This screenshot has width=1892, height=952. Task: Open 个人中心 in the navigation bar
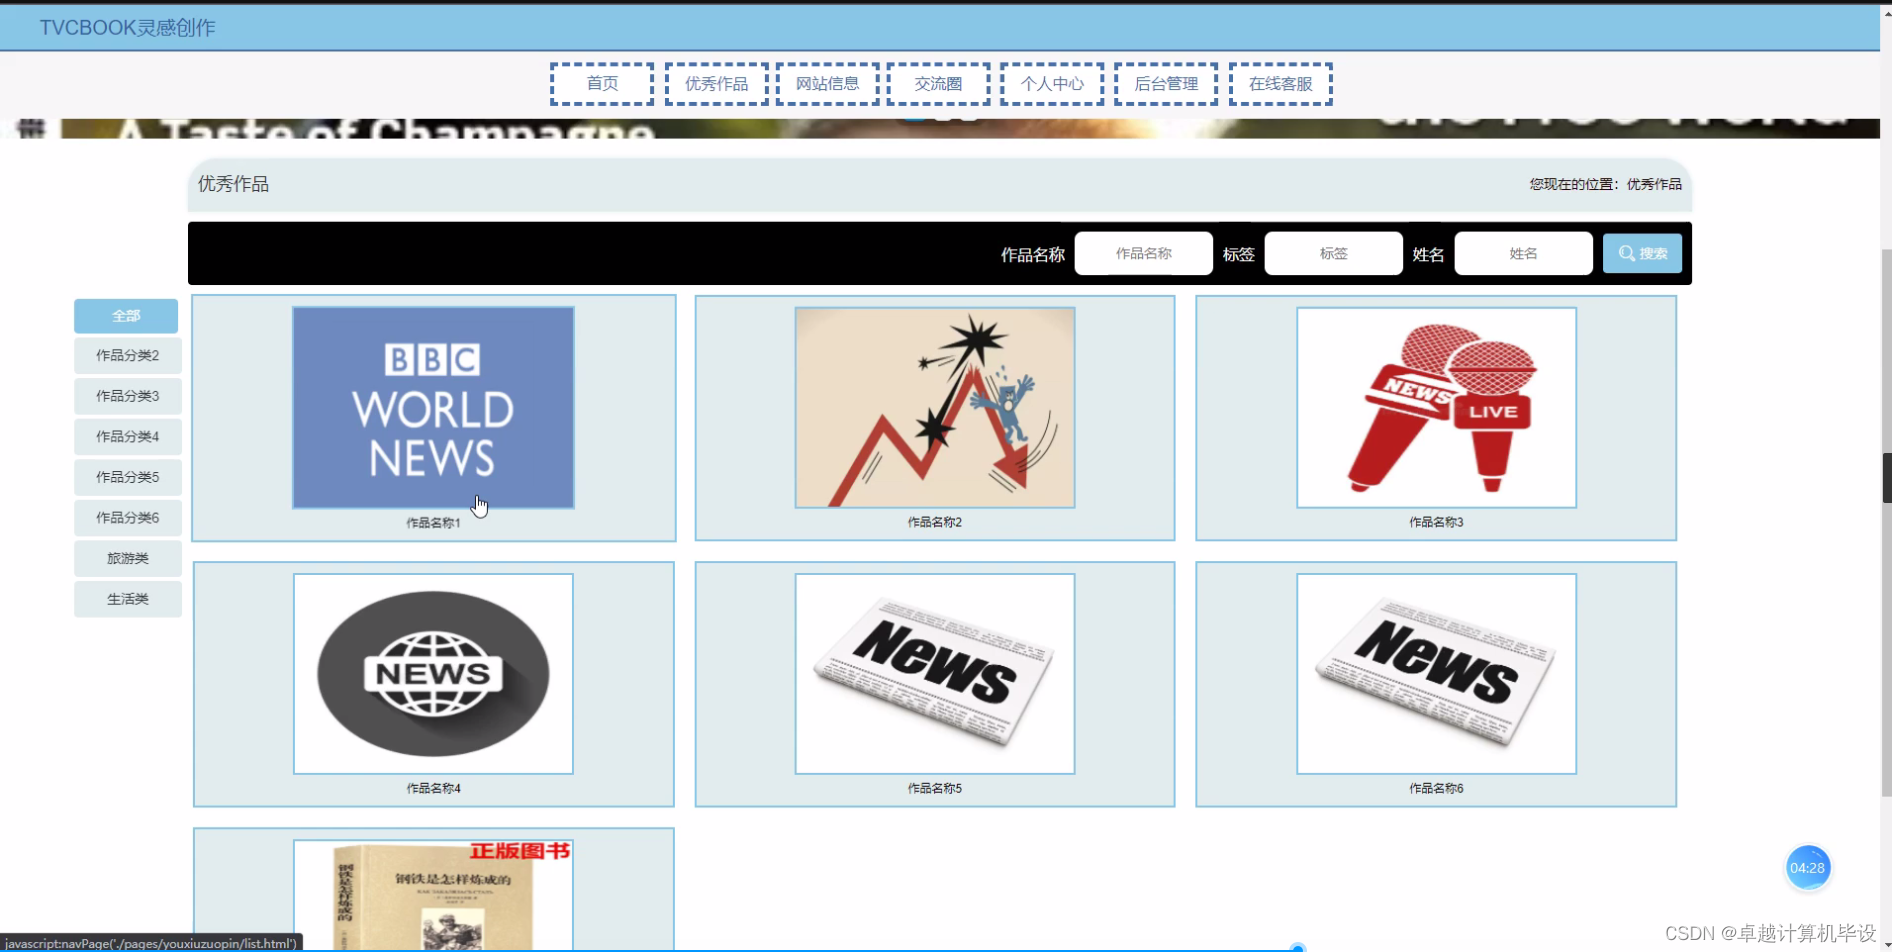point(1052,84)
